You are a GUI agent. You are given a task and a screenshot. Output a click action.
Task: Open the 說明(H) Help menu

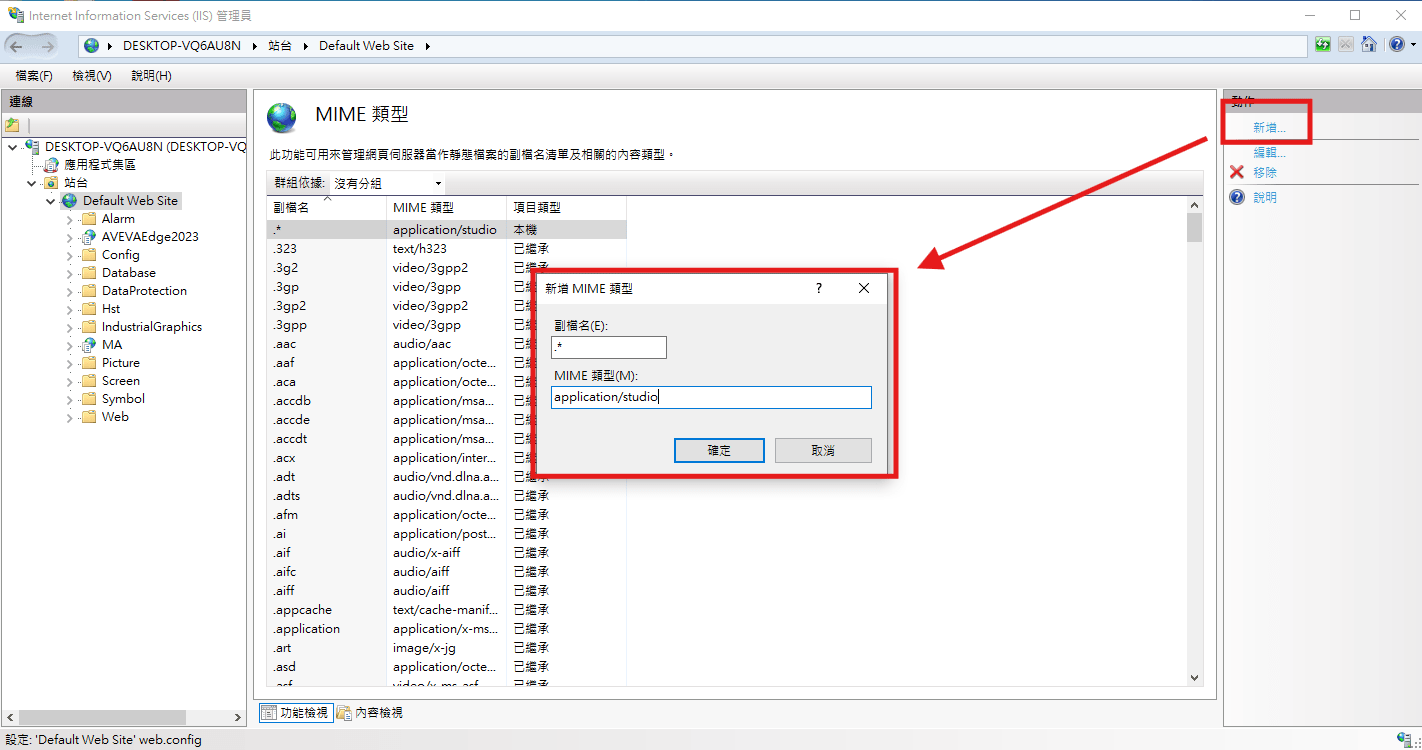pos(151,76)
